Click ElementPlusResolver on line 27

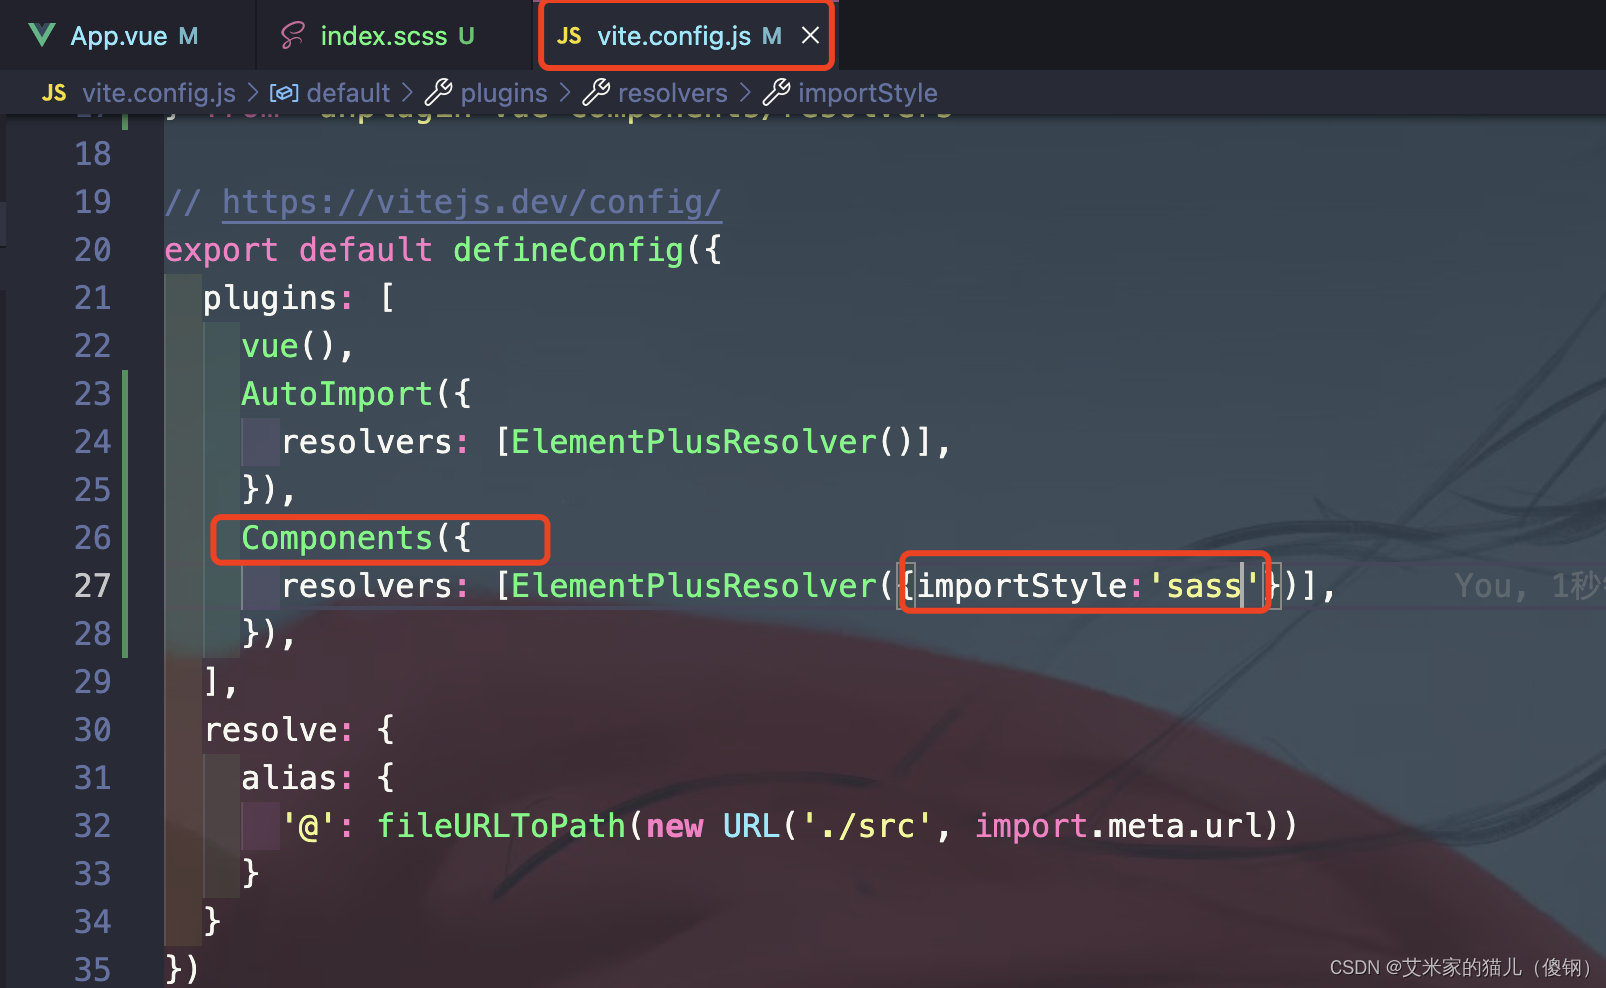[694, 586]
